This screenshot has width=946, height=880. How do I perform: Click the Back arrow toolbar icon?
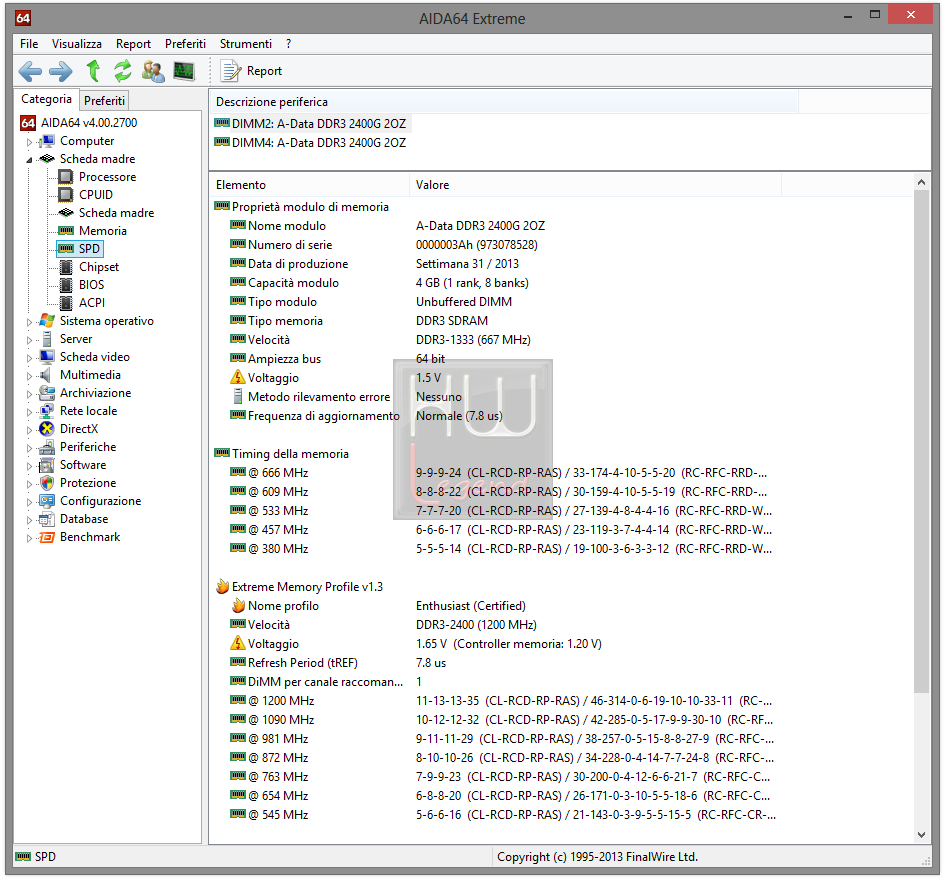(30, 72)
